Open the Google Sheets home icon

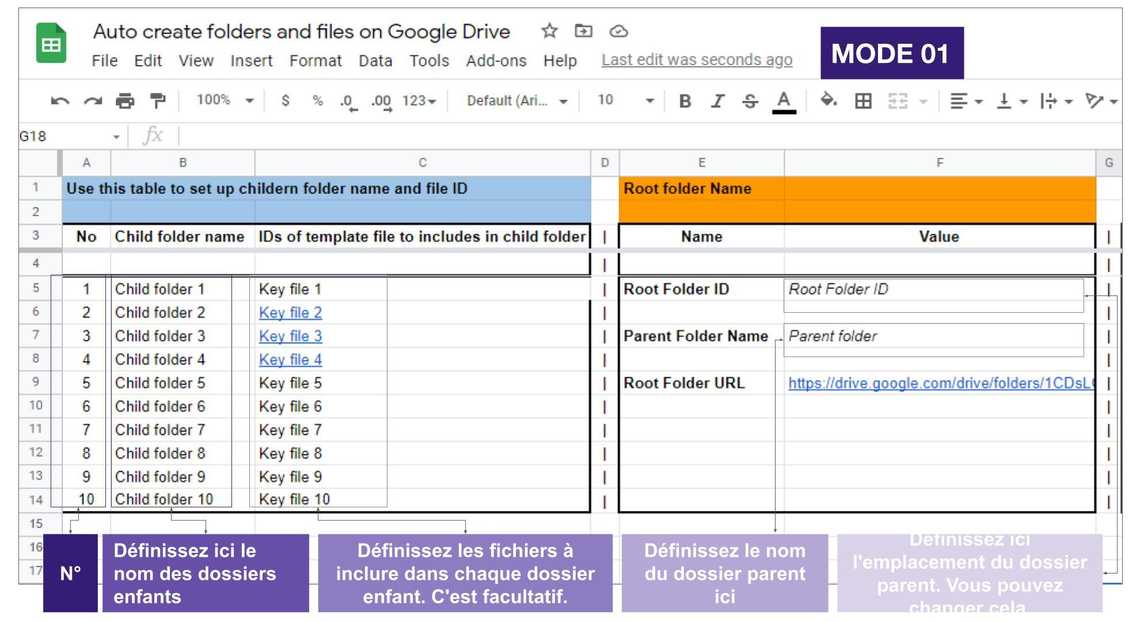(x=51, y=45)
